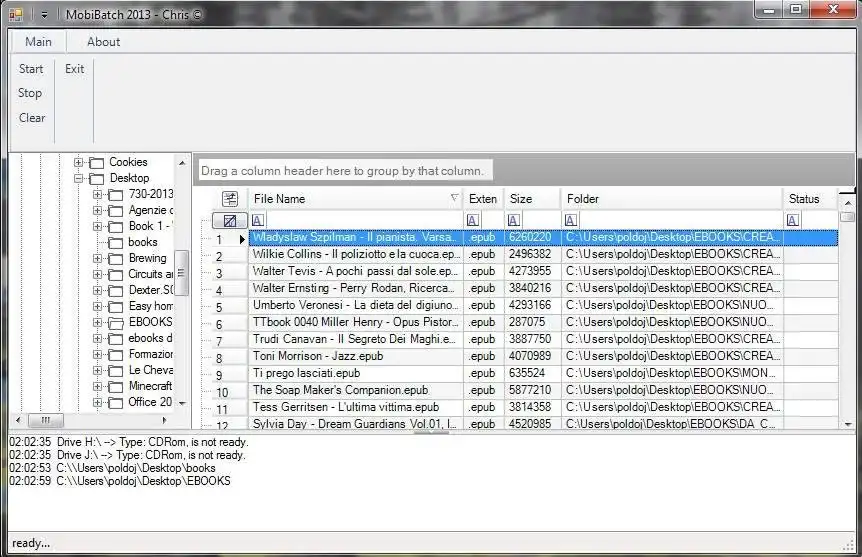Collapse the Desktop folder node
The height and width of the screenshot is (557, 862).
pos(79,178)
